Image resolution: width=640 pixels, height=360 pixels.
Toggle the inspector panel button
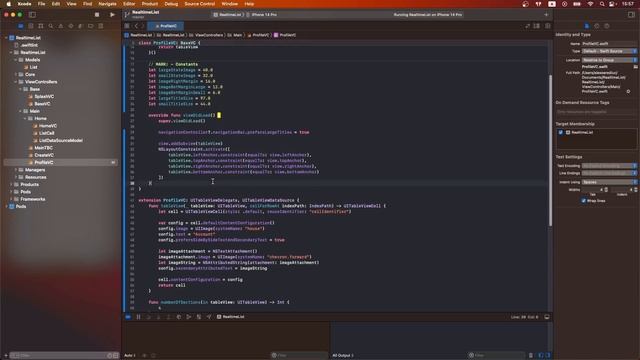pyautogui.click(x=631, y=15)
